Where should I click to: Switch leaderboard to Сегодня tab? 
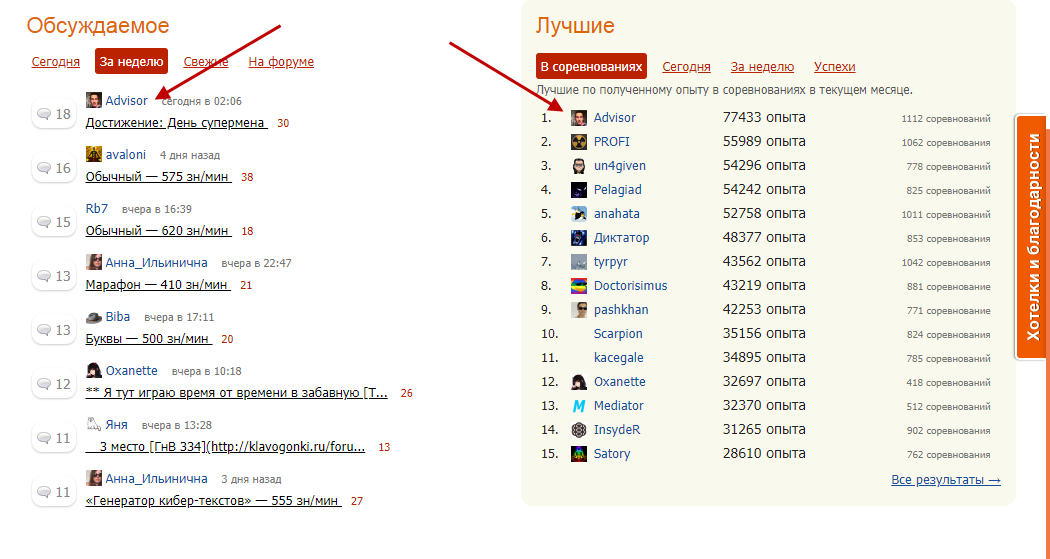pyautogui.click(x=686, y=66)
